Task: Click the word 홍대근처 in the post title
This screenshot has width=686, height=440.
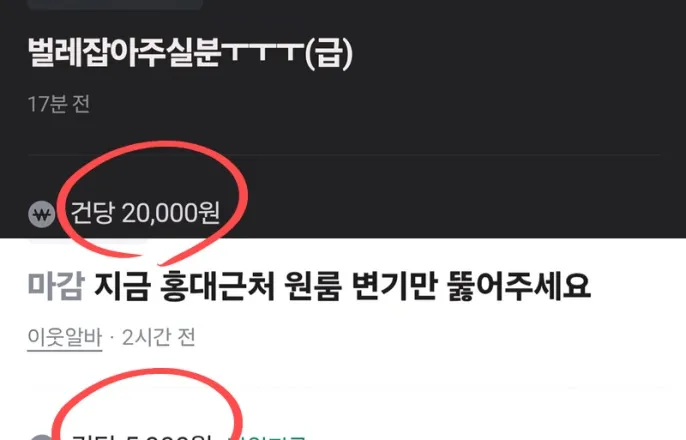Action: pyautogui.click(x=217, y=286)
